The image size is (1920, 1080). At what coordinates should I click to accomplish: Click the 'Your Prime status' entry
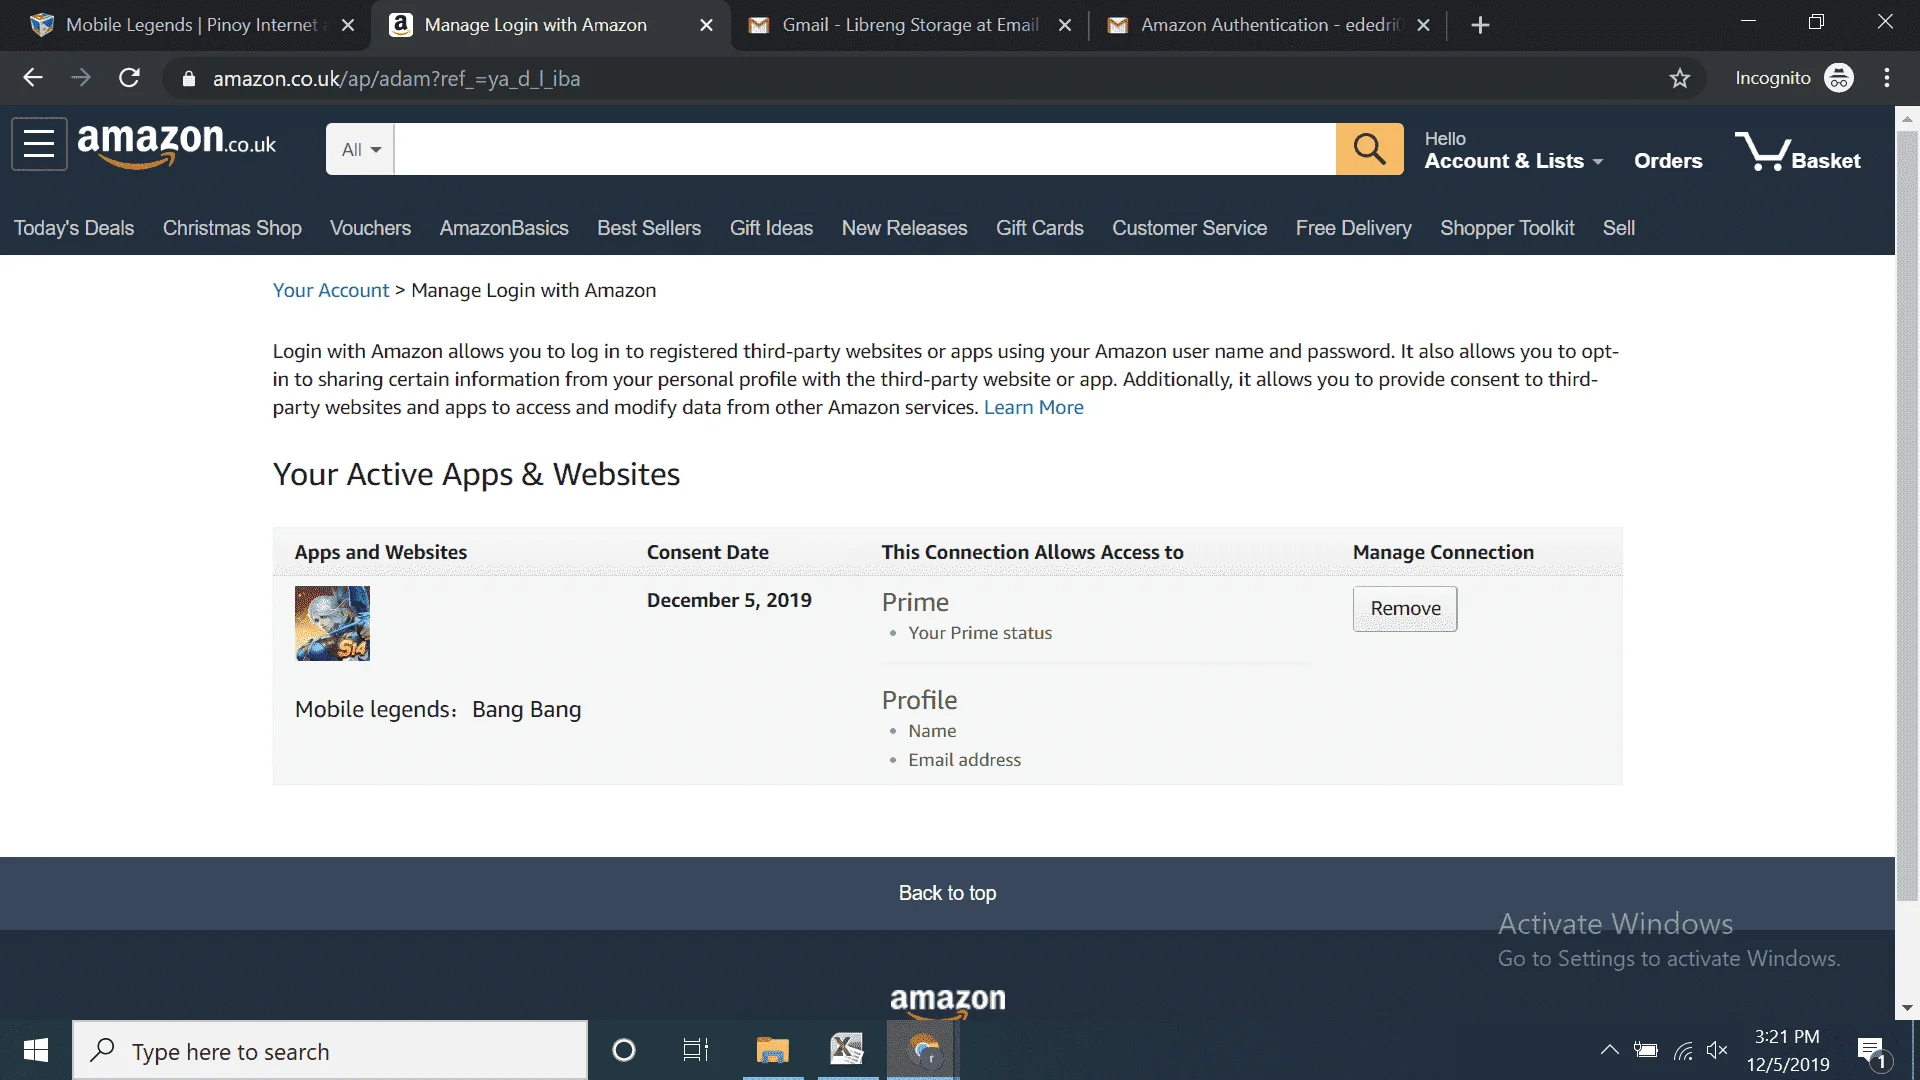point(980,633)
